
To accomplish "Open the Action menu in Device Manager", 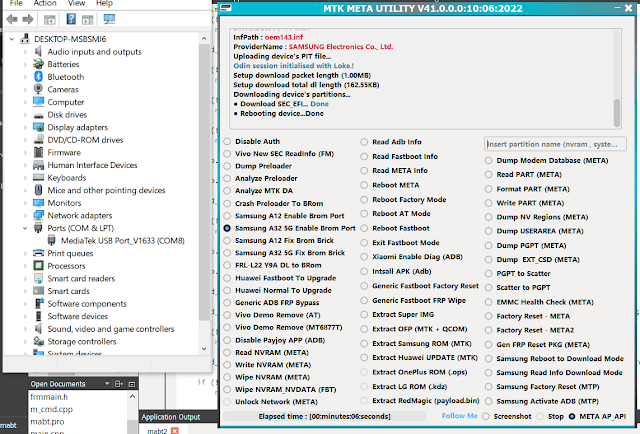I will [45, 3].
